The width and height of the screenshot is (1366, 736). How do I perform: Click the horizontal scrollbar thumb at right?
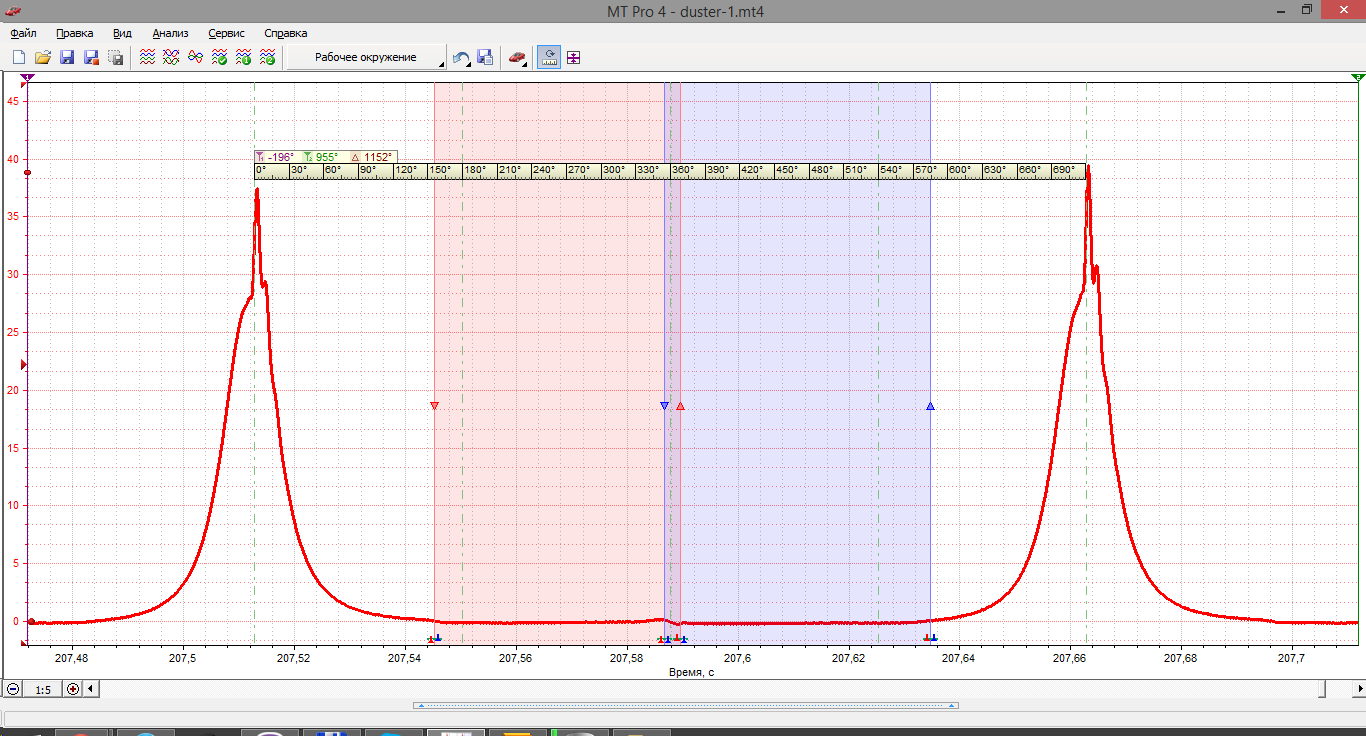(1323, 689)
